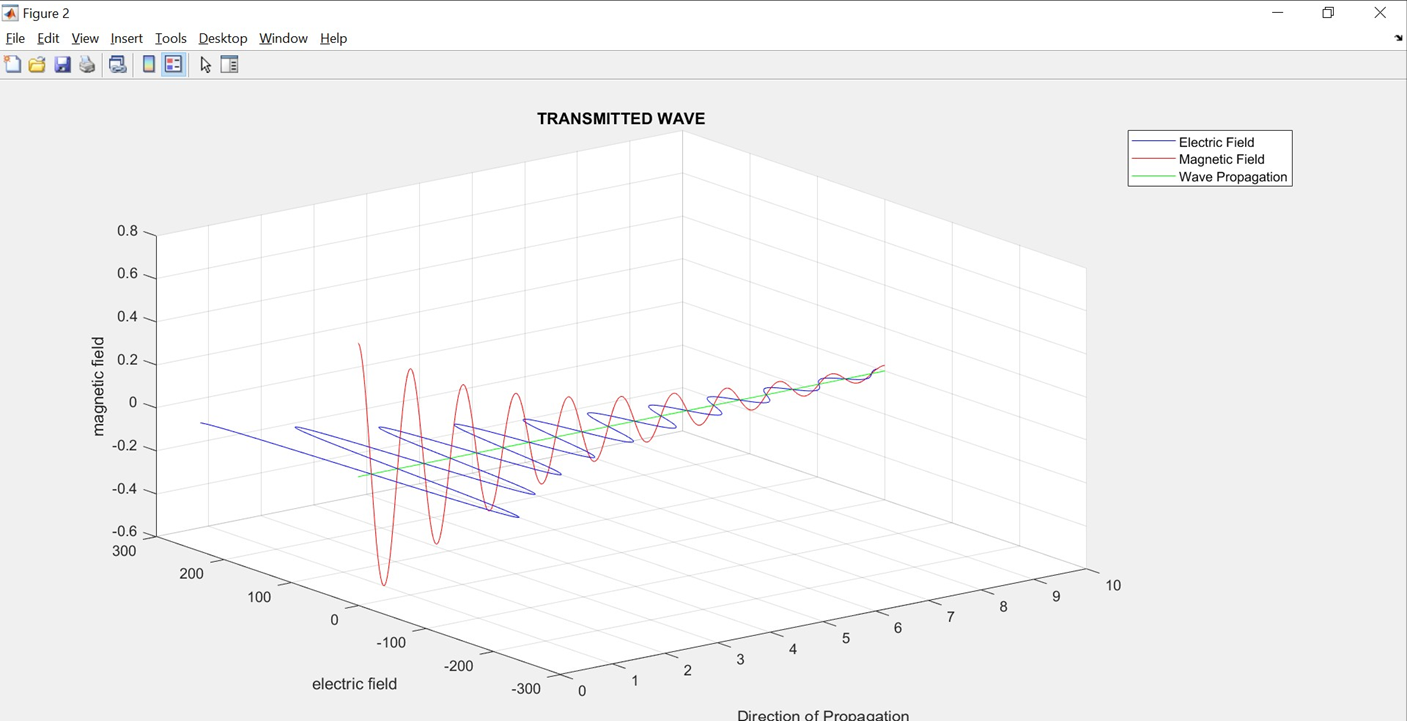Image resolution: width=1407 pixels, height=721 pixels.
Task: Open the Help menu
Action: (x=333, y=38)
